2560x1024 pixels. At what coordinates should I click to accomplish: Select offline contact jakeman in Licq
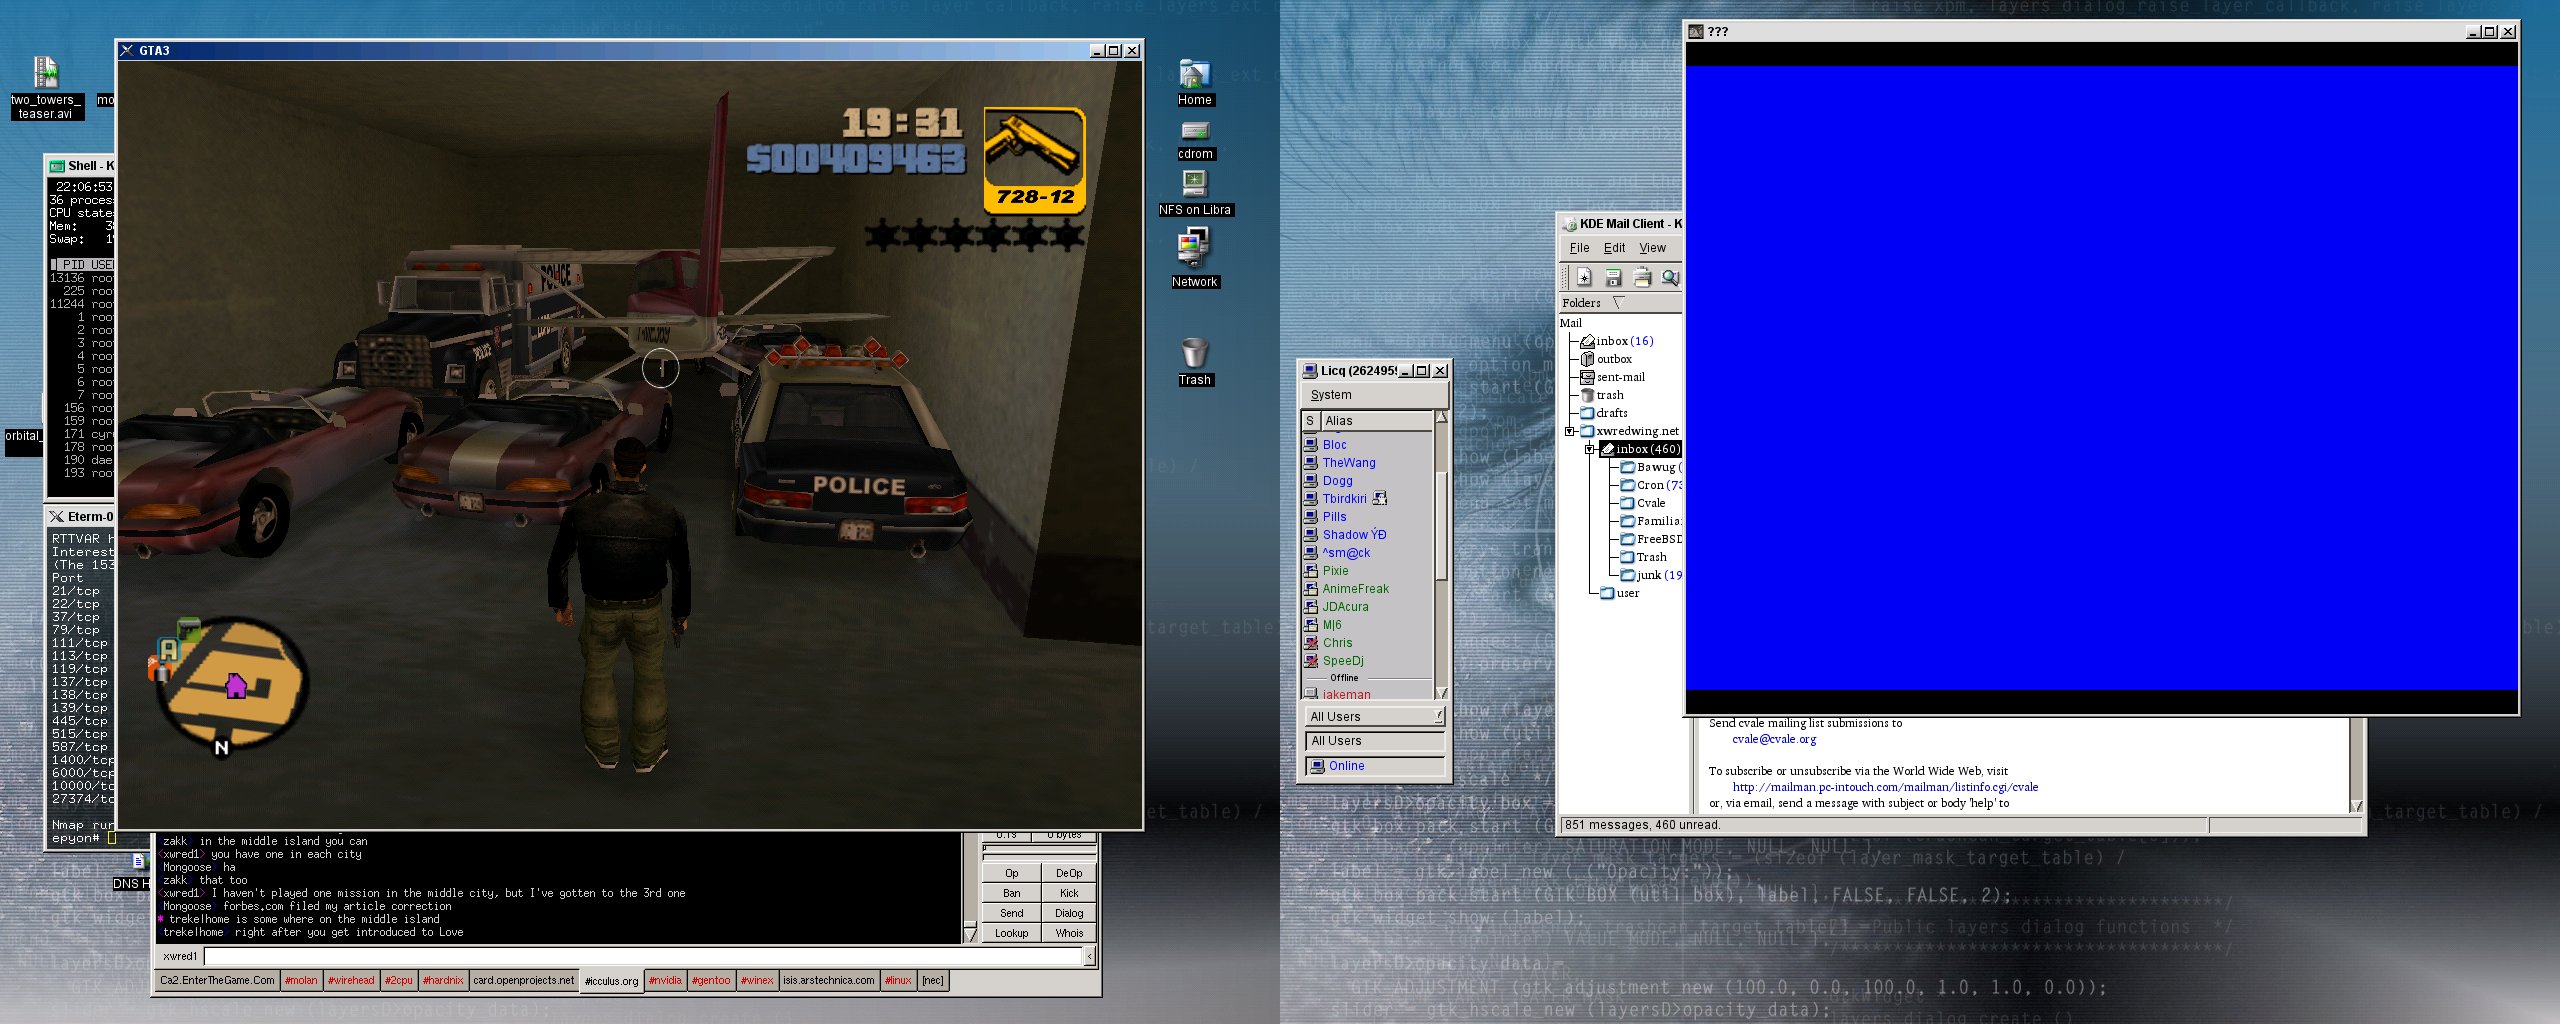(1346, 694)
